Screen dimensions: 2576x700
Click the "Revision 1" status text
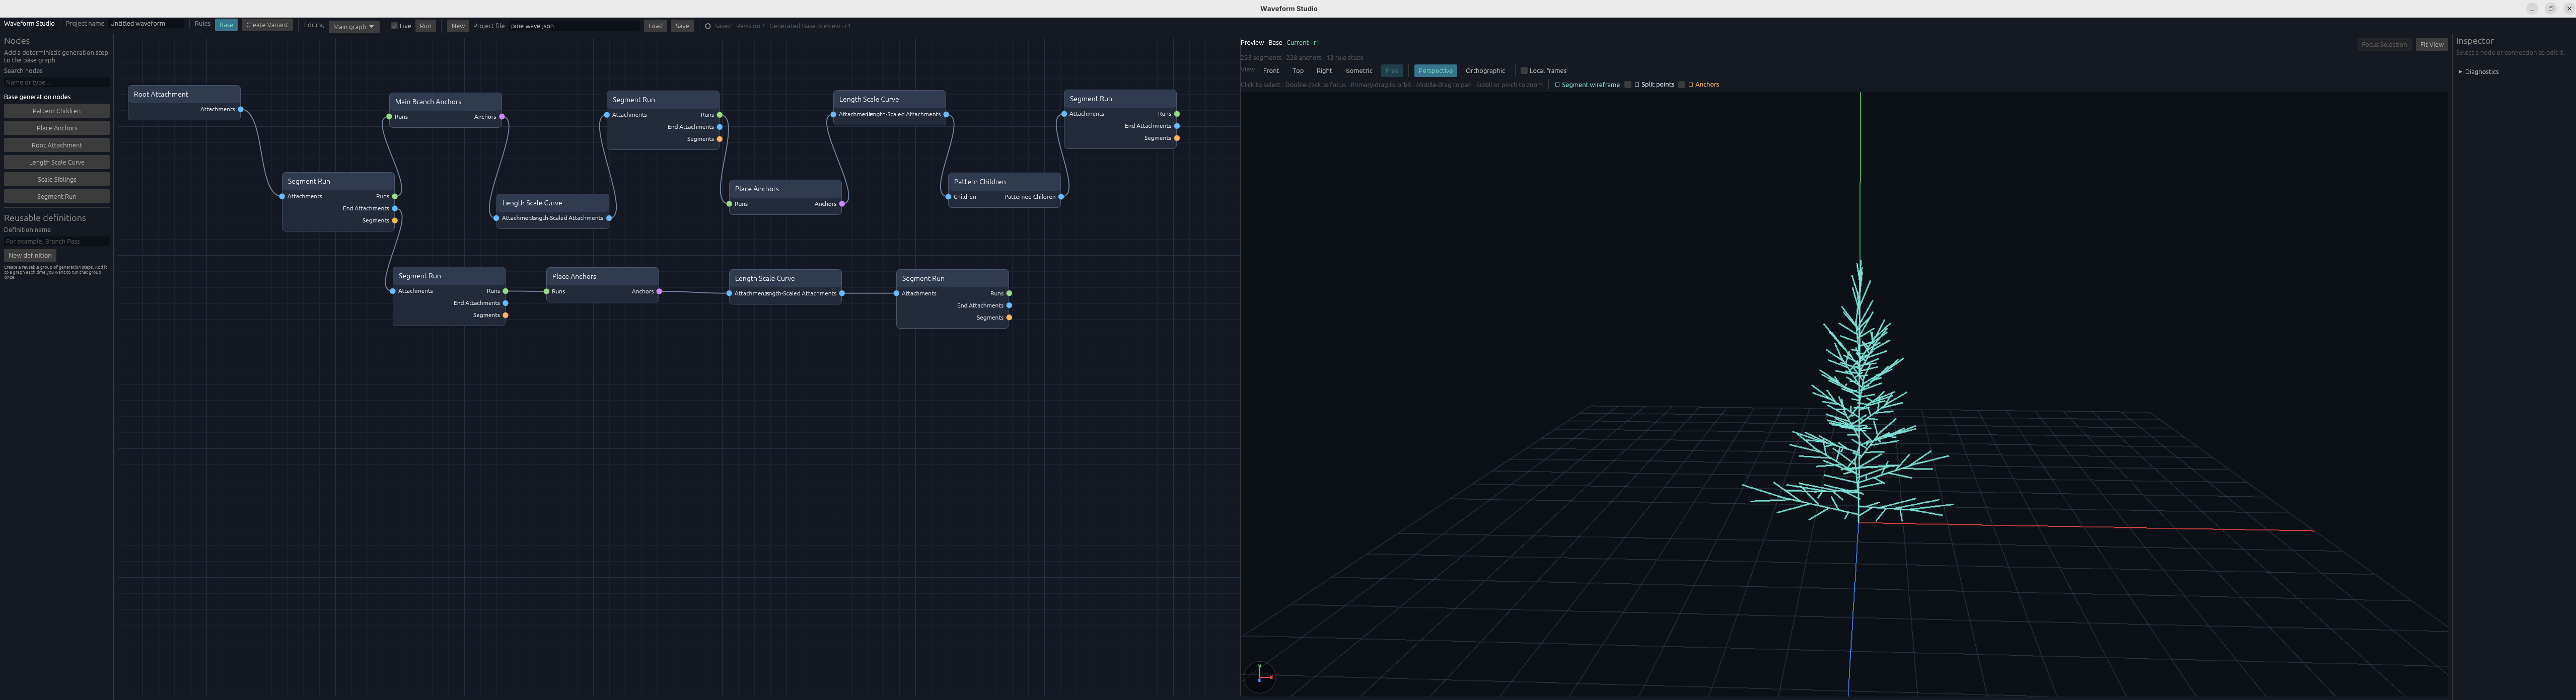tap(750, 26)
